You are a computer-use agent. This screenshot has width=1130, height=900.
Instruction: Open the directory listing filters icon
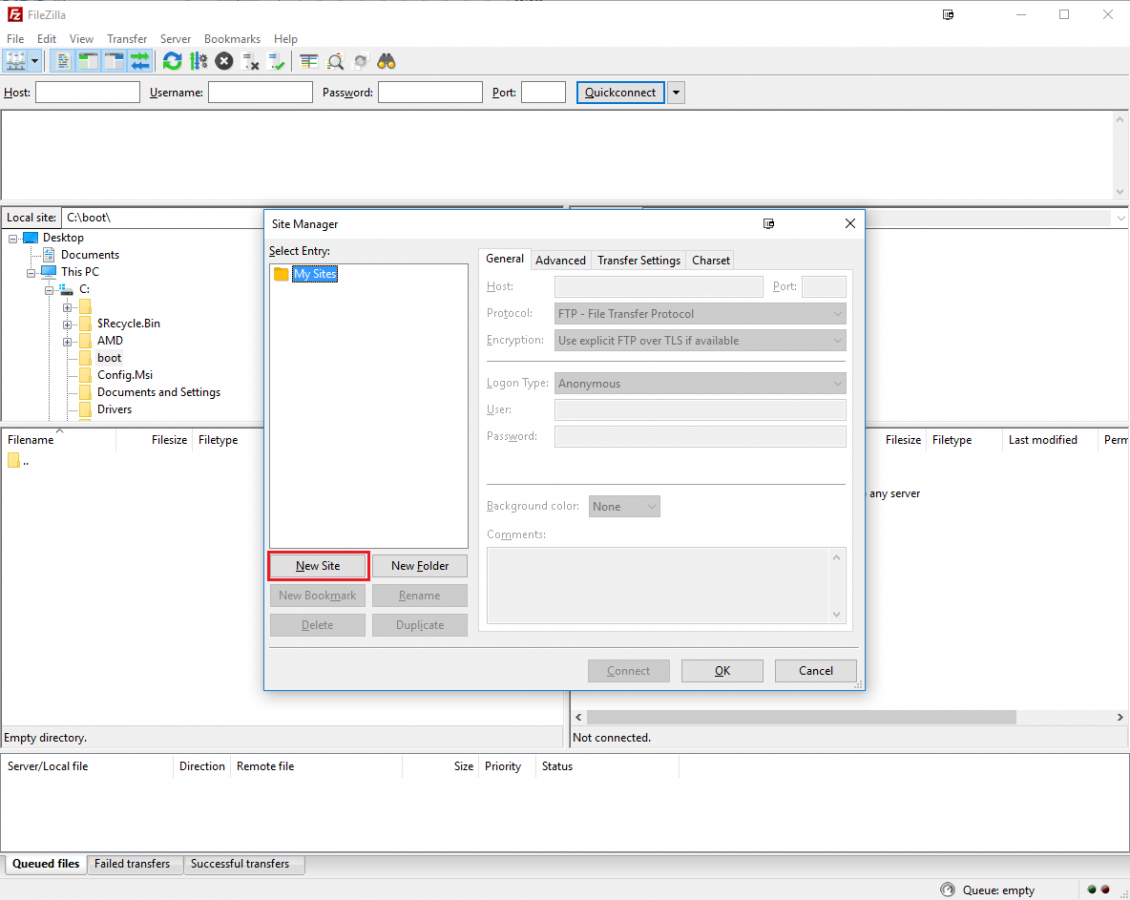coord(309,61)
